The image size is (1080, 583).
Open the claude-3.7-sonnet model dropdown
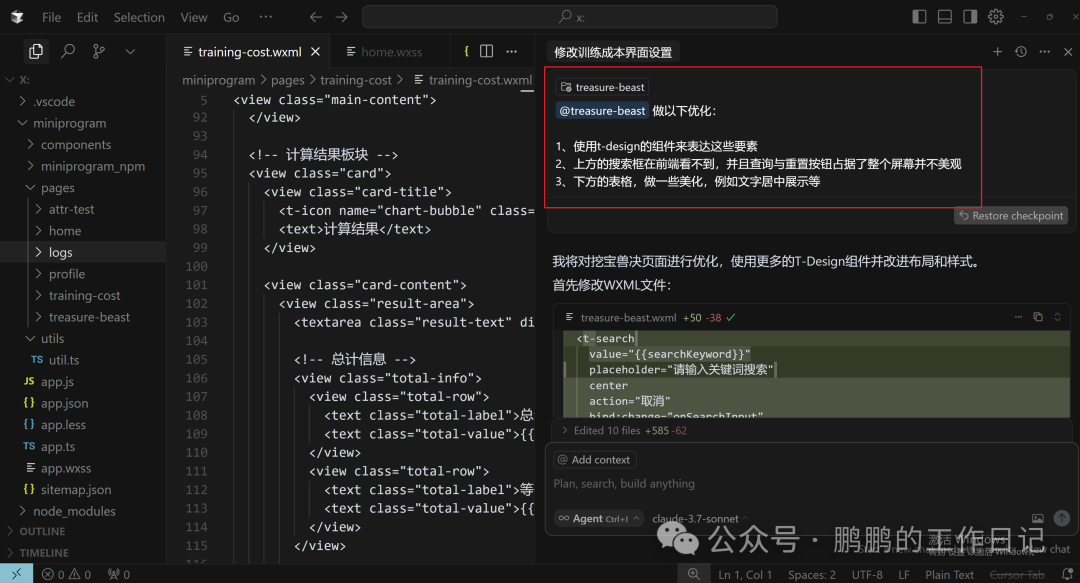700,518
